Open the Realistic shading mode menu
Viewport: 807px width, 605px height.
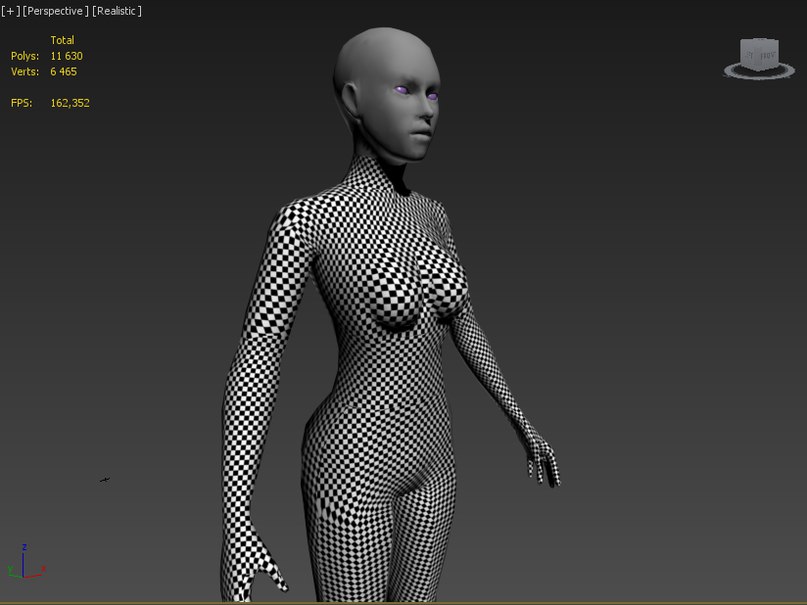click(x=117, y=11)
